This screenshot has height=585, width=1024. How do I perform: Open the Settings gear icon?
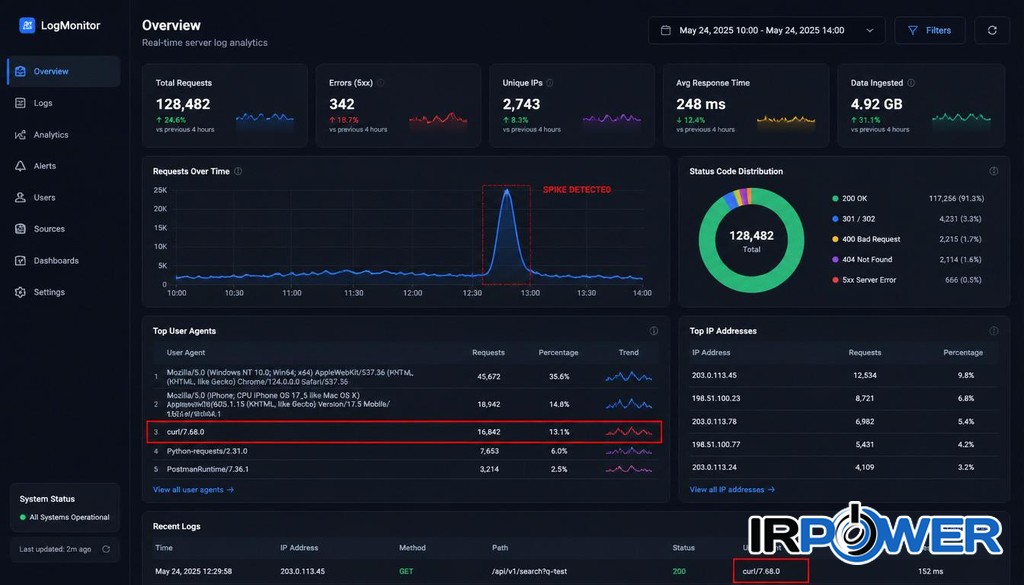coord(20,292)
